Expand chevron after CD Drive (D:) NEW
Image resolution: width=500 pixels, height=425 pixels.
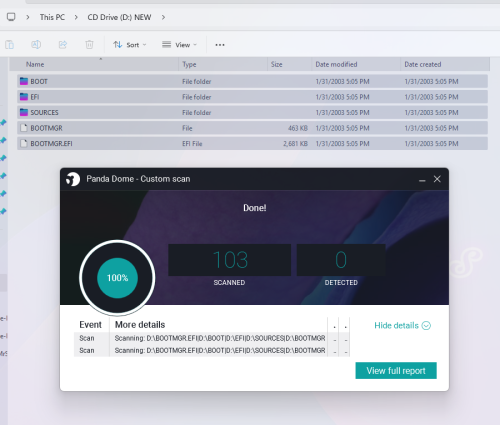pyautogui.click(x=163, y=17)
